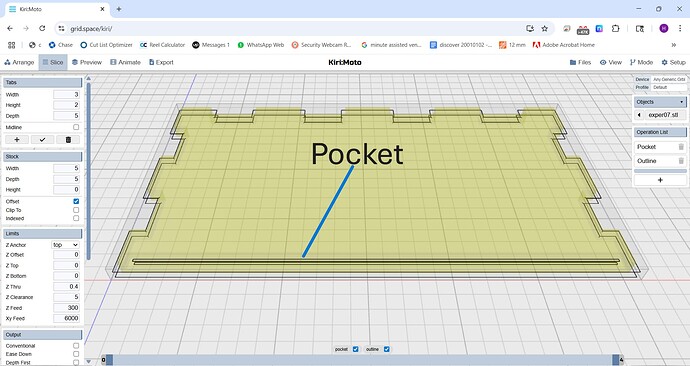
Task: Toggle the outline layer visibility checkbox
Action: pyautogui.click(x=386, y=349)
